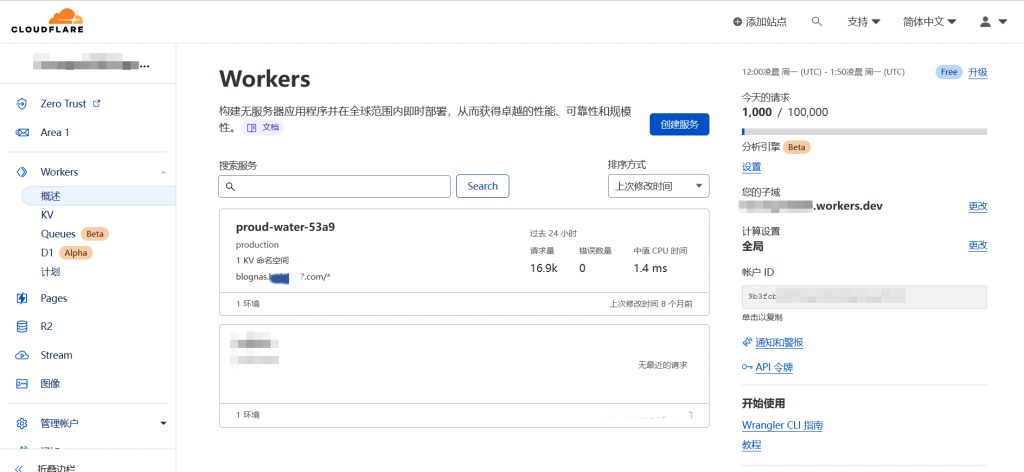Open D1 Alpha in sidebar
Image resolution: width=1024 pixels, height=472 pixels.
[66, 253]
